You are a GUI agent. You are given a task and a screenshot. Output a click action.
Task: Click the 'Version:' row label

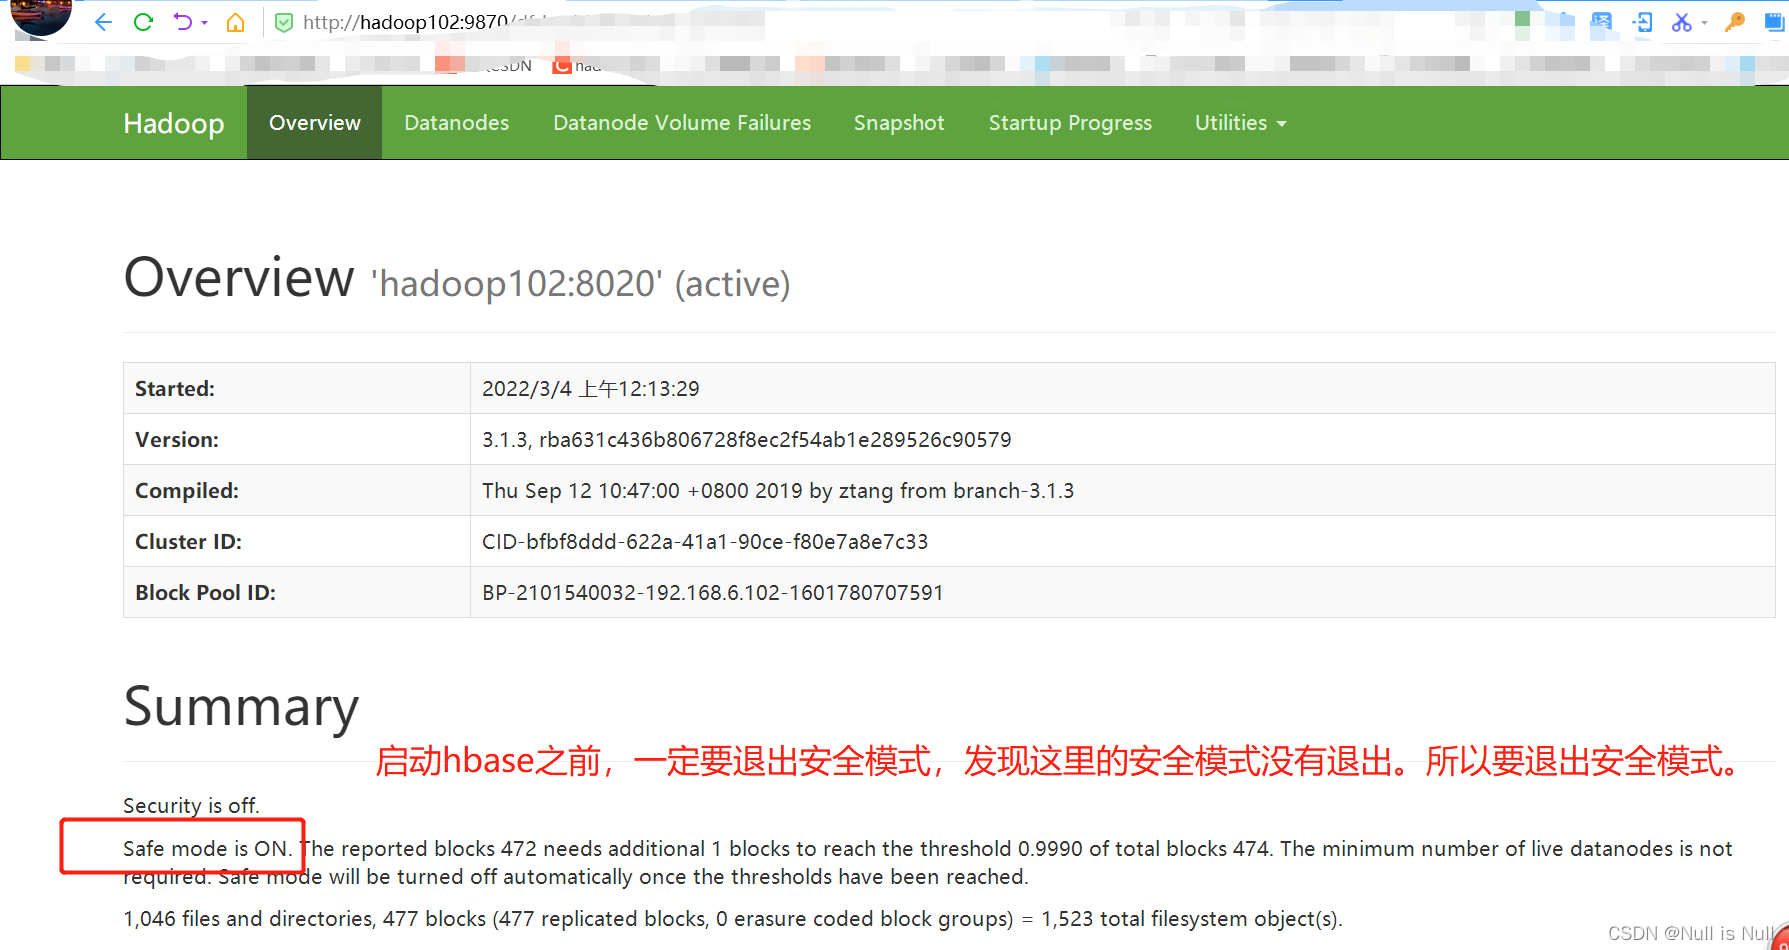[x=177, y=440]
